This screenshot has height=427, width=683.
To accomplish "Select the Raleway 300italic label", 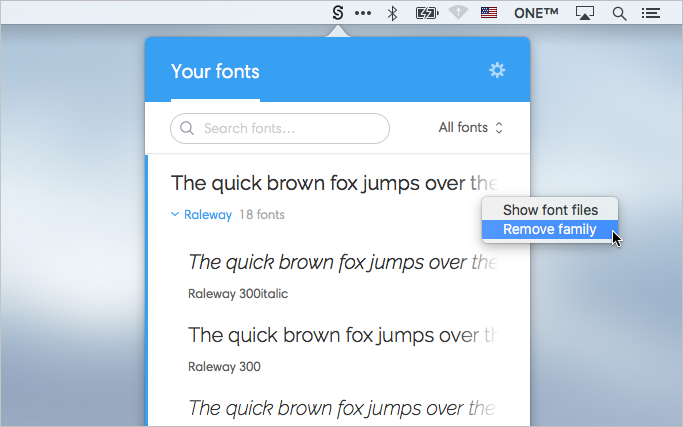I will tap(238, 294).
